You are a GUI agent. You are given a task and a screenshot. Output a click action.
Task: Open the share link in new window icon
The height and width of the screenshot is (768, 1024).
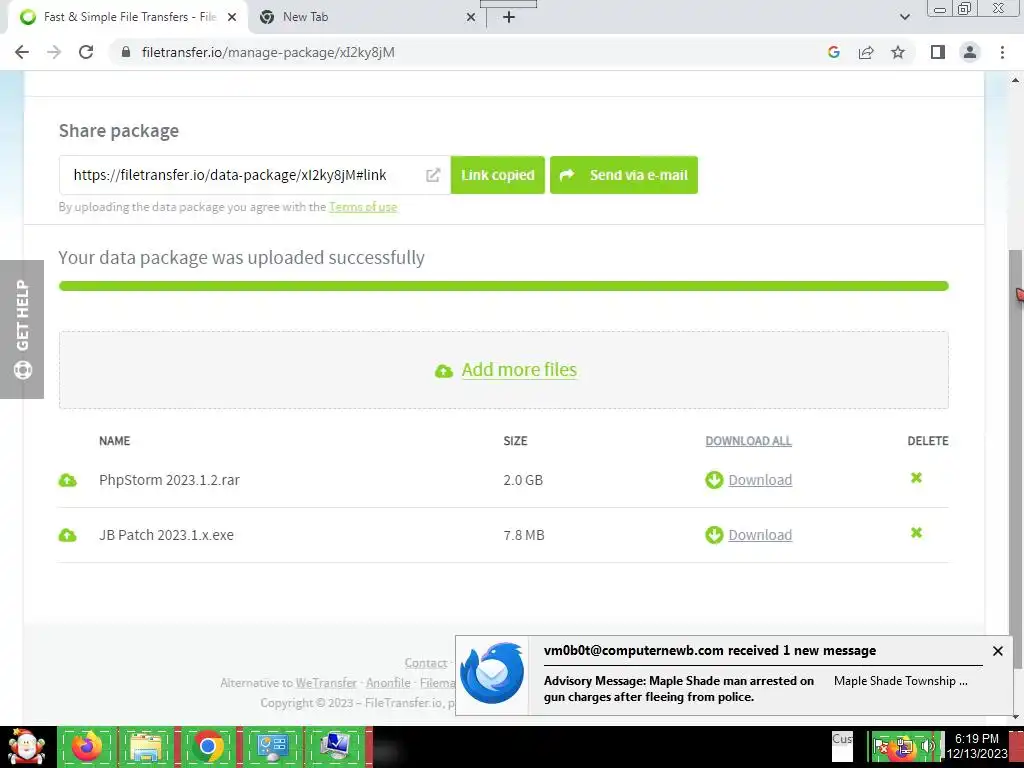pos(433,175)
